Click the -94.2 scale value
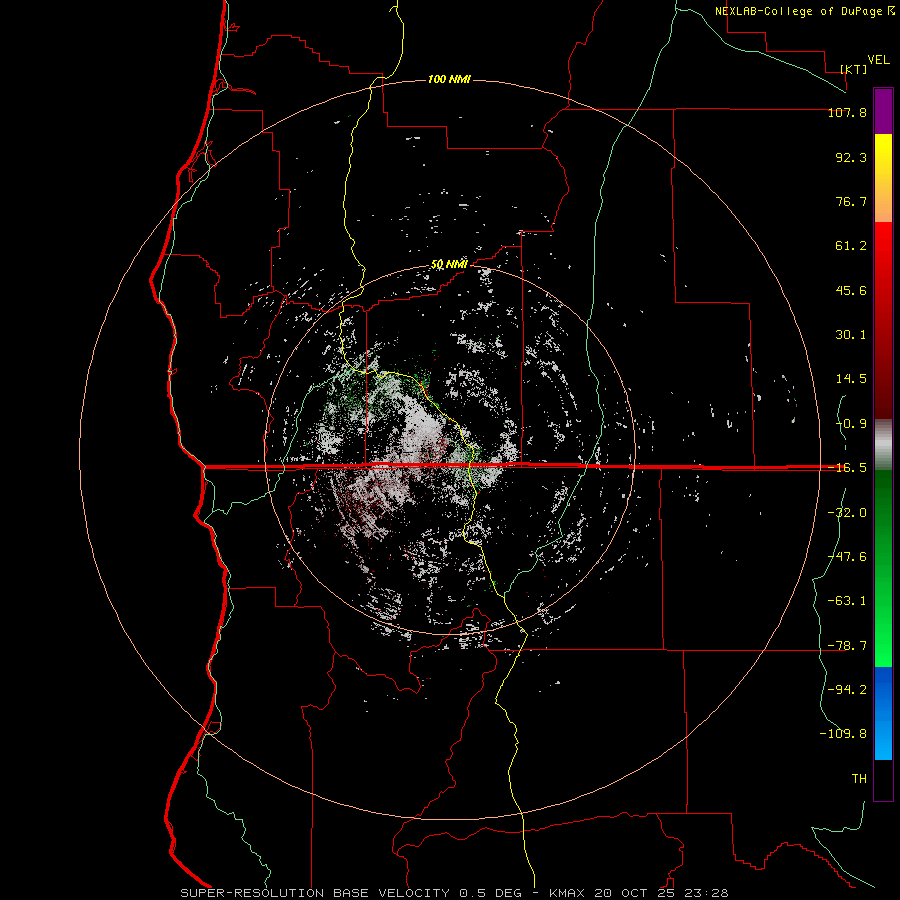The image size is (900, 900). (x=847, y=690)
